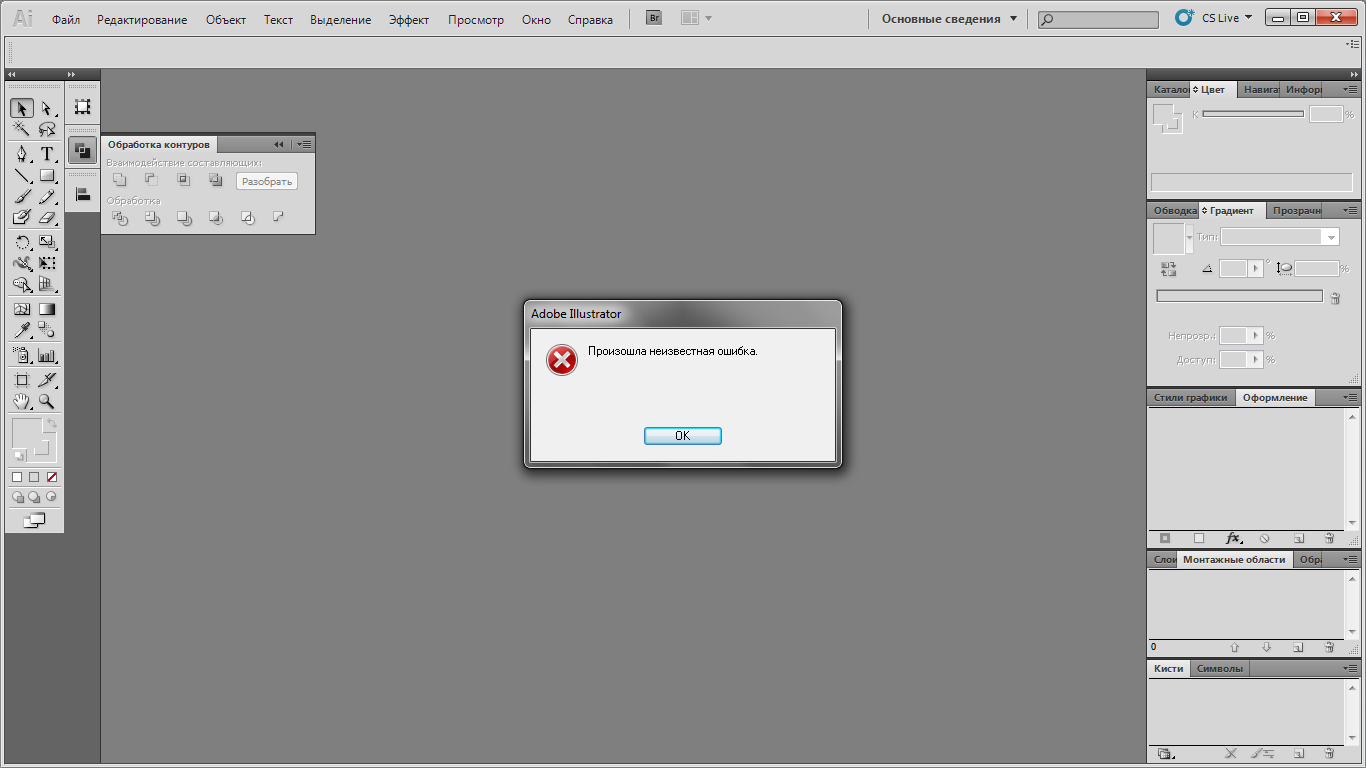Image resolution: width=1366 pixels, height=768 pixels.
Task: Open the Объект menu
Action: pyautogui.click(x=225, y=20)
